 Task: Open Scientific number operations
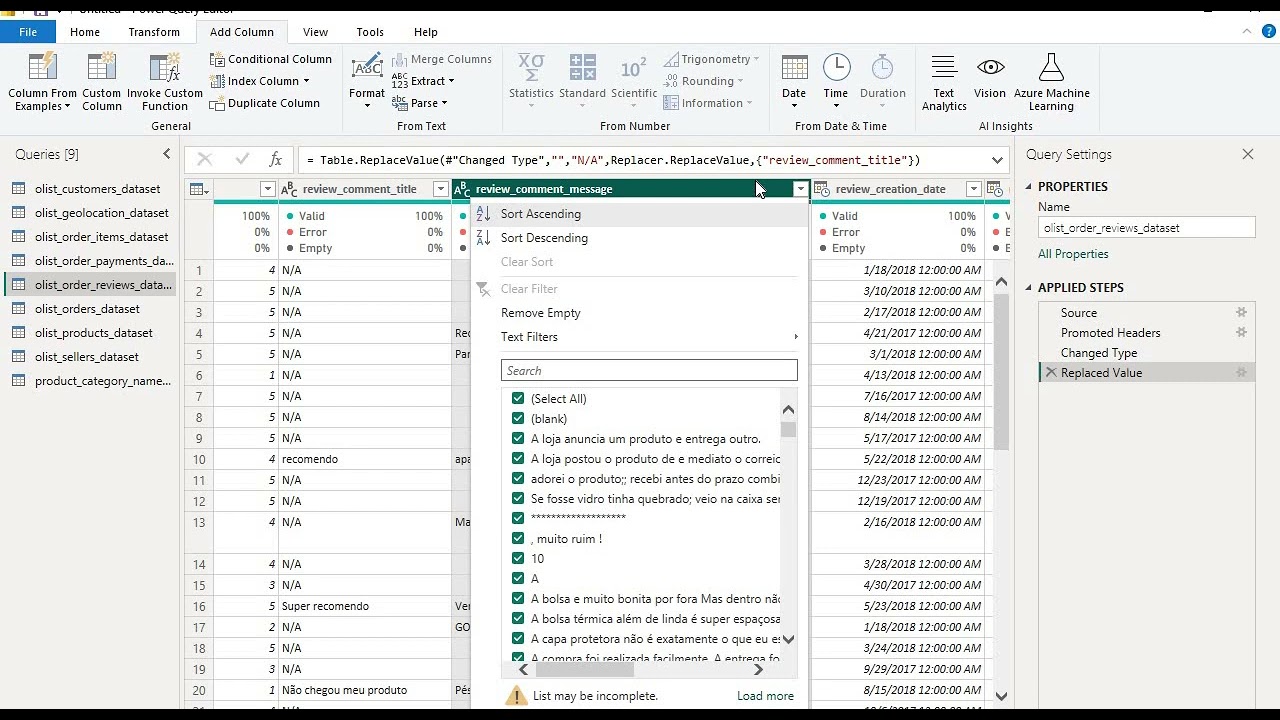coord(634,80)
